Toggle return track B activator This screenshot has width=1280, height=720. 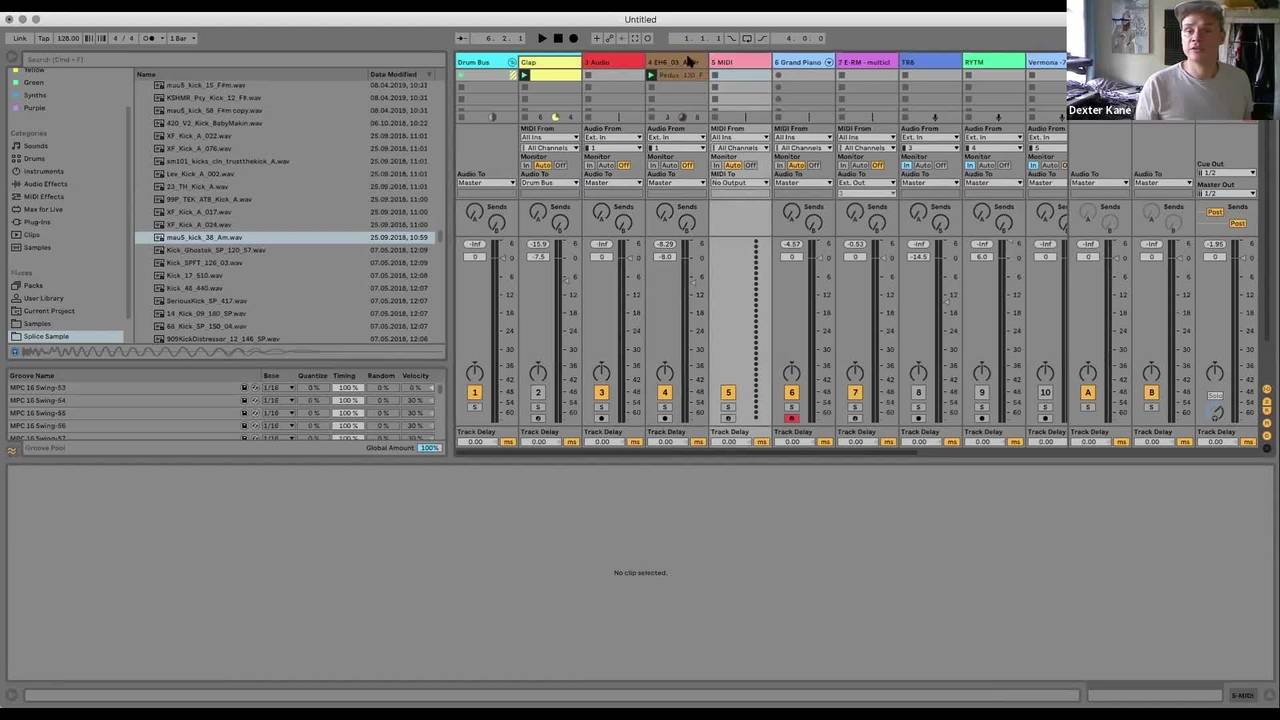[x=1151, y=393]
